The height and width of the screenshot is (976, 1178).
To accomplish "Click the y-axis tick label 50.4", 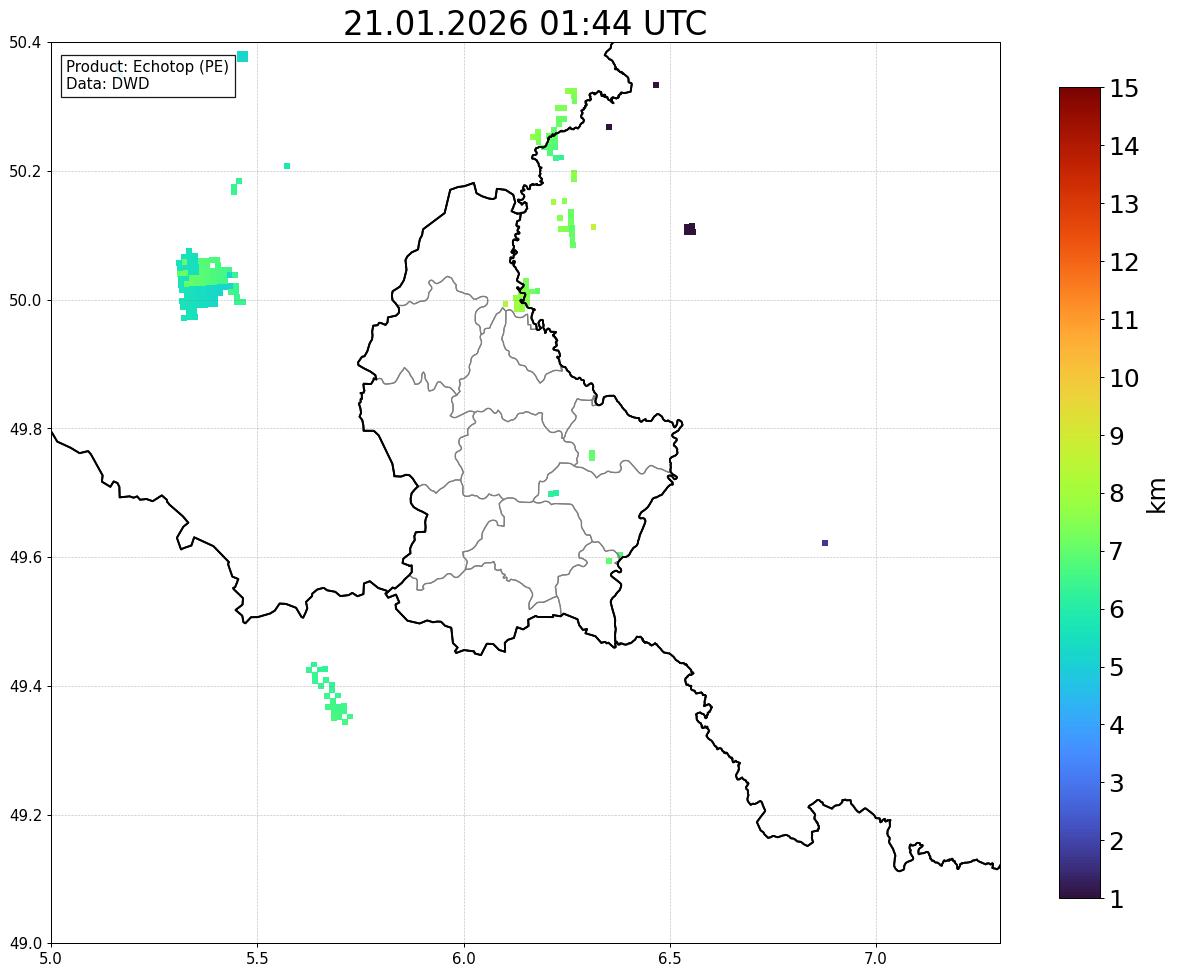I will click(x=25, y=43).
